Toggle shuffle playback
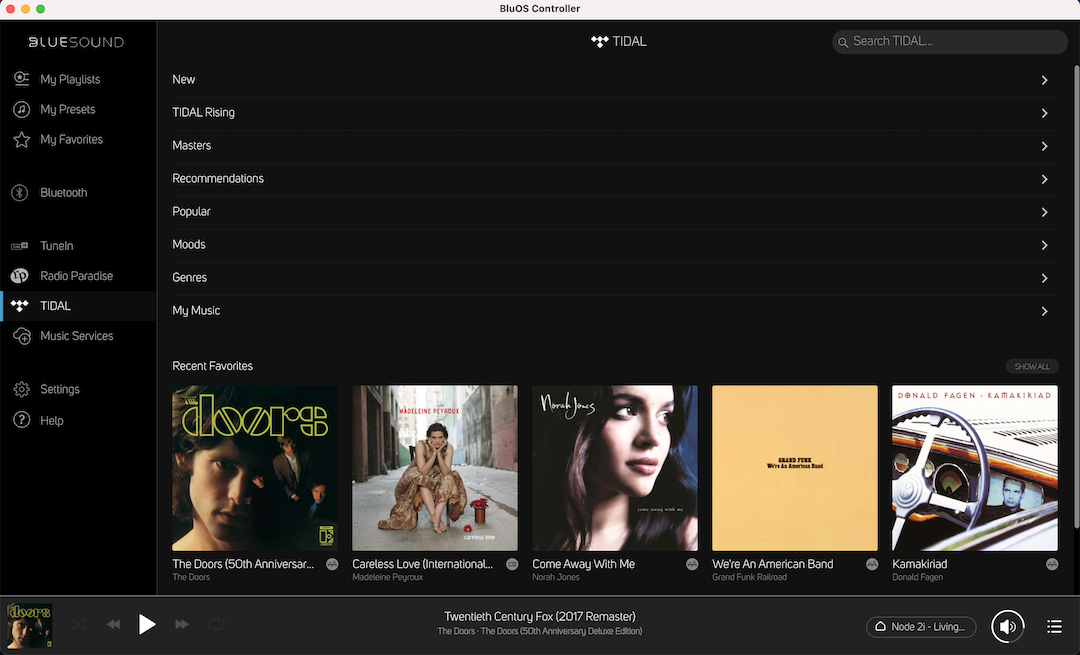The width and height of the screenshot is (1080, 655). click(79, 625)
